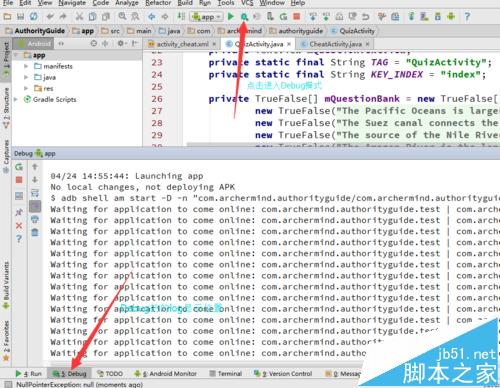Stop the app with red square toolbar icon

[296, 16]
